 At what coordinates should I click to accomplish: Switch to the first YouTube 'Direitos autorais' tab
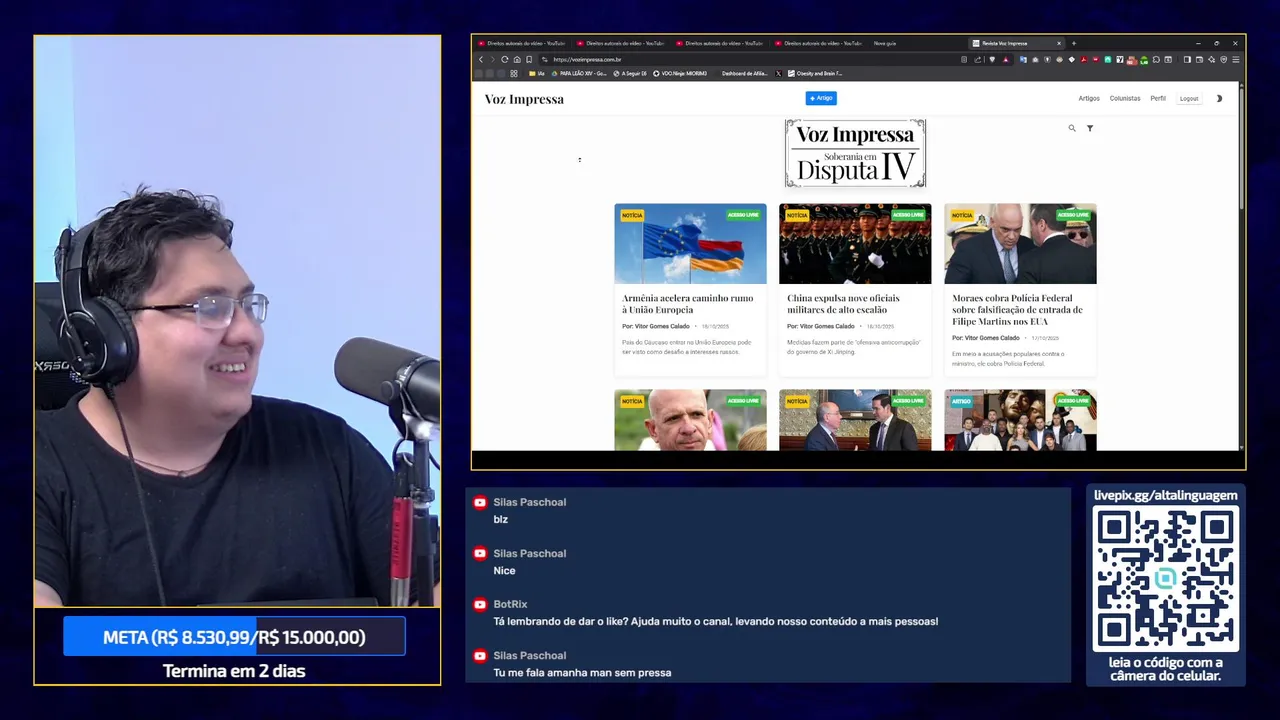(522, 43)
